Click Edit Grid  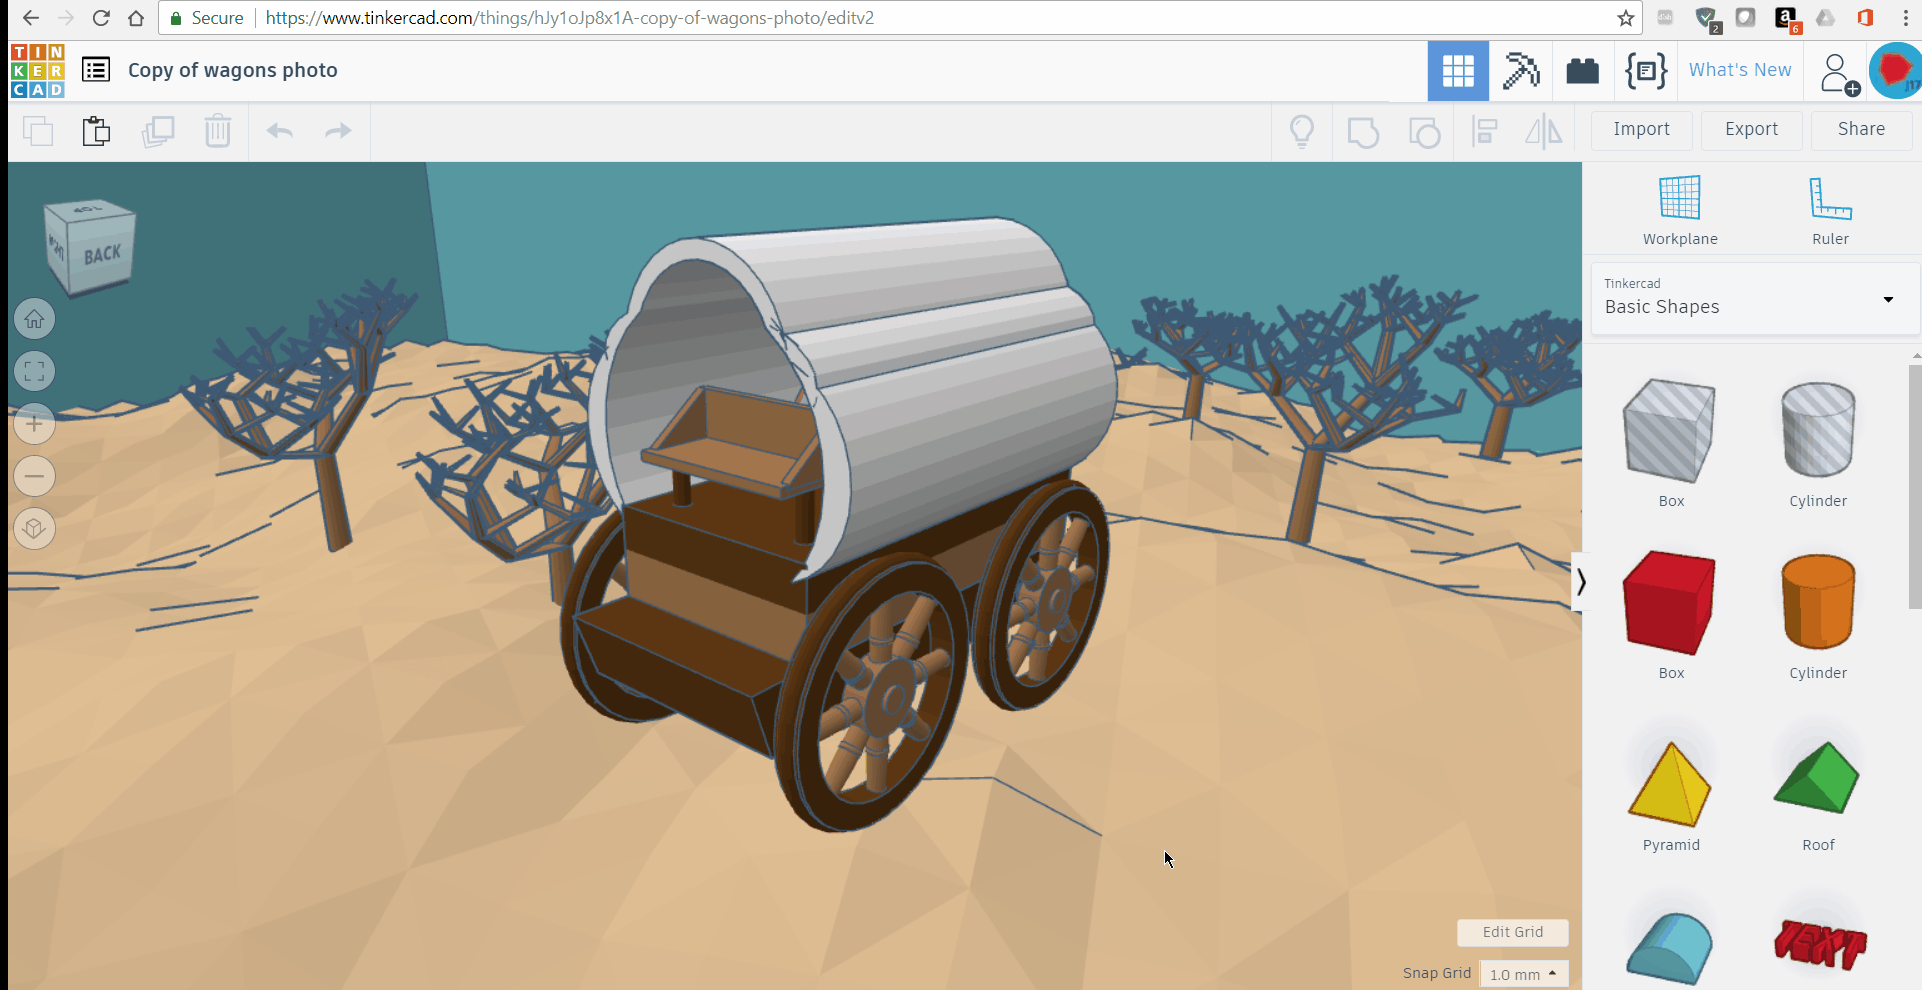[1512, 932]
